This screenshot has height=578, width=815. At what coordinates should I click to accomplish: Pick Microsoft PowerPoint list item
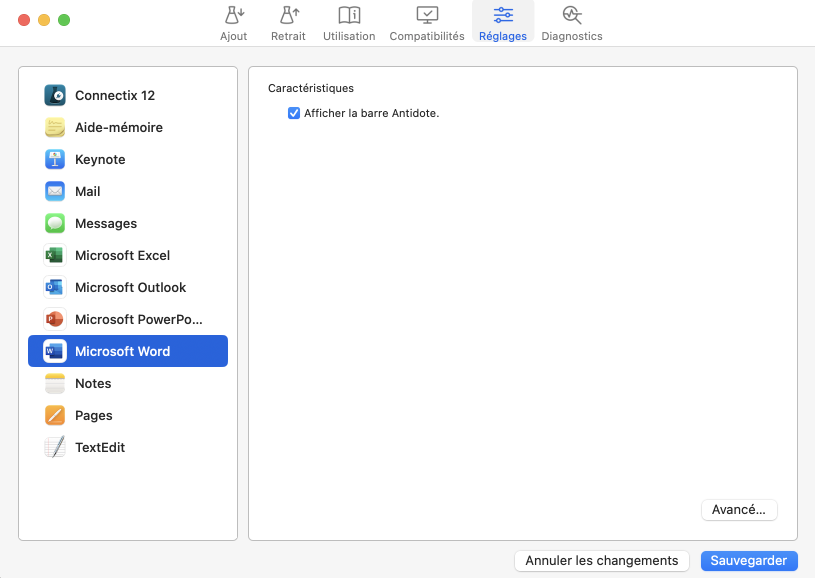tap(138, 320)
